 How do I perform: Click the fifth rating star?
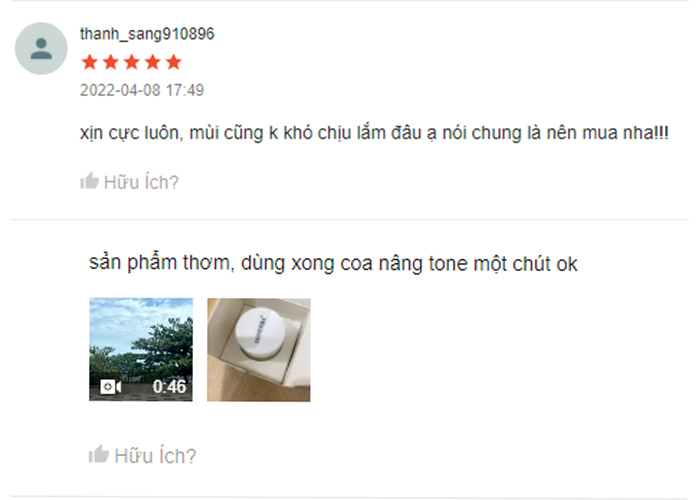[x=174, y=62]
